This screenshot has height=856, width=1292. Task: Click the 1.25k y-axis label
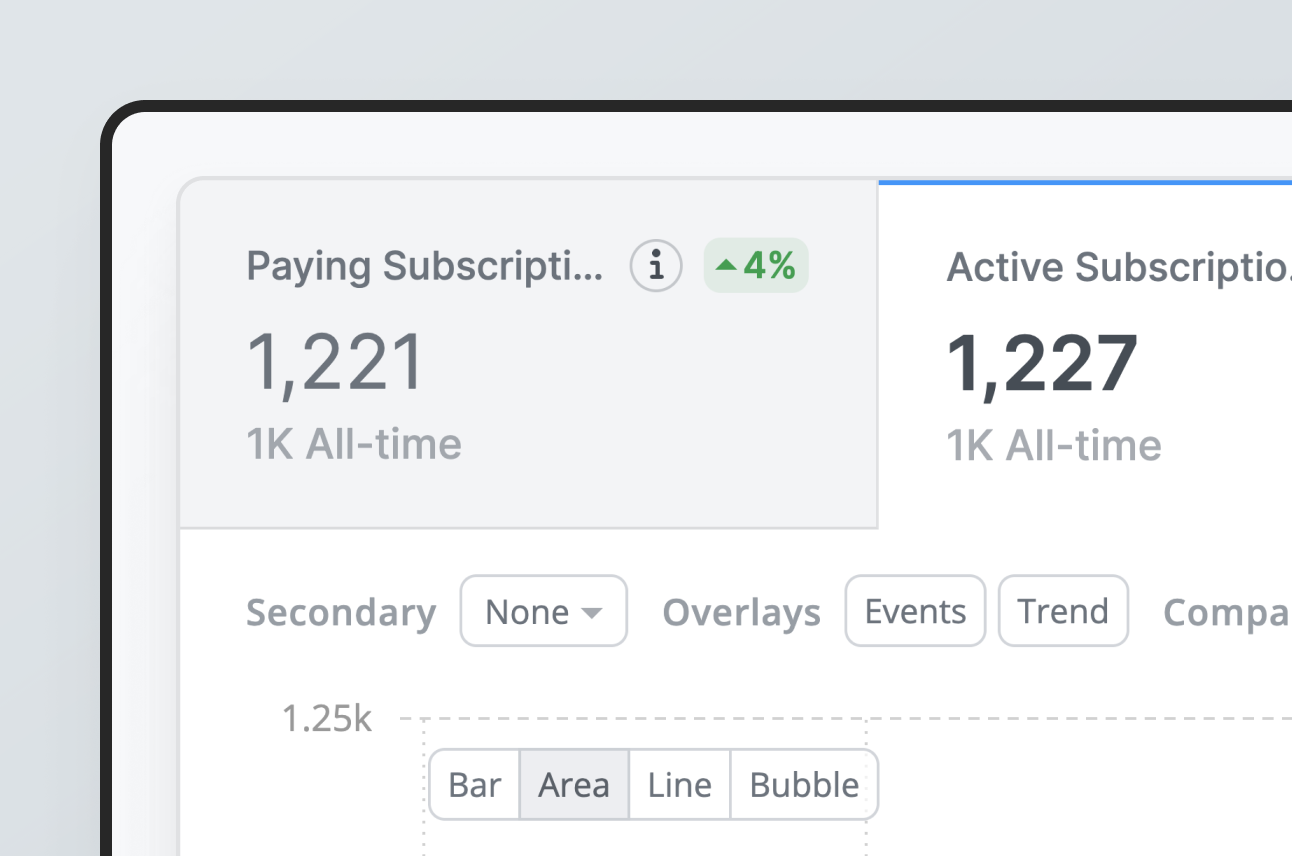[326, 719]
